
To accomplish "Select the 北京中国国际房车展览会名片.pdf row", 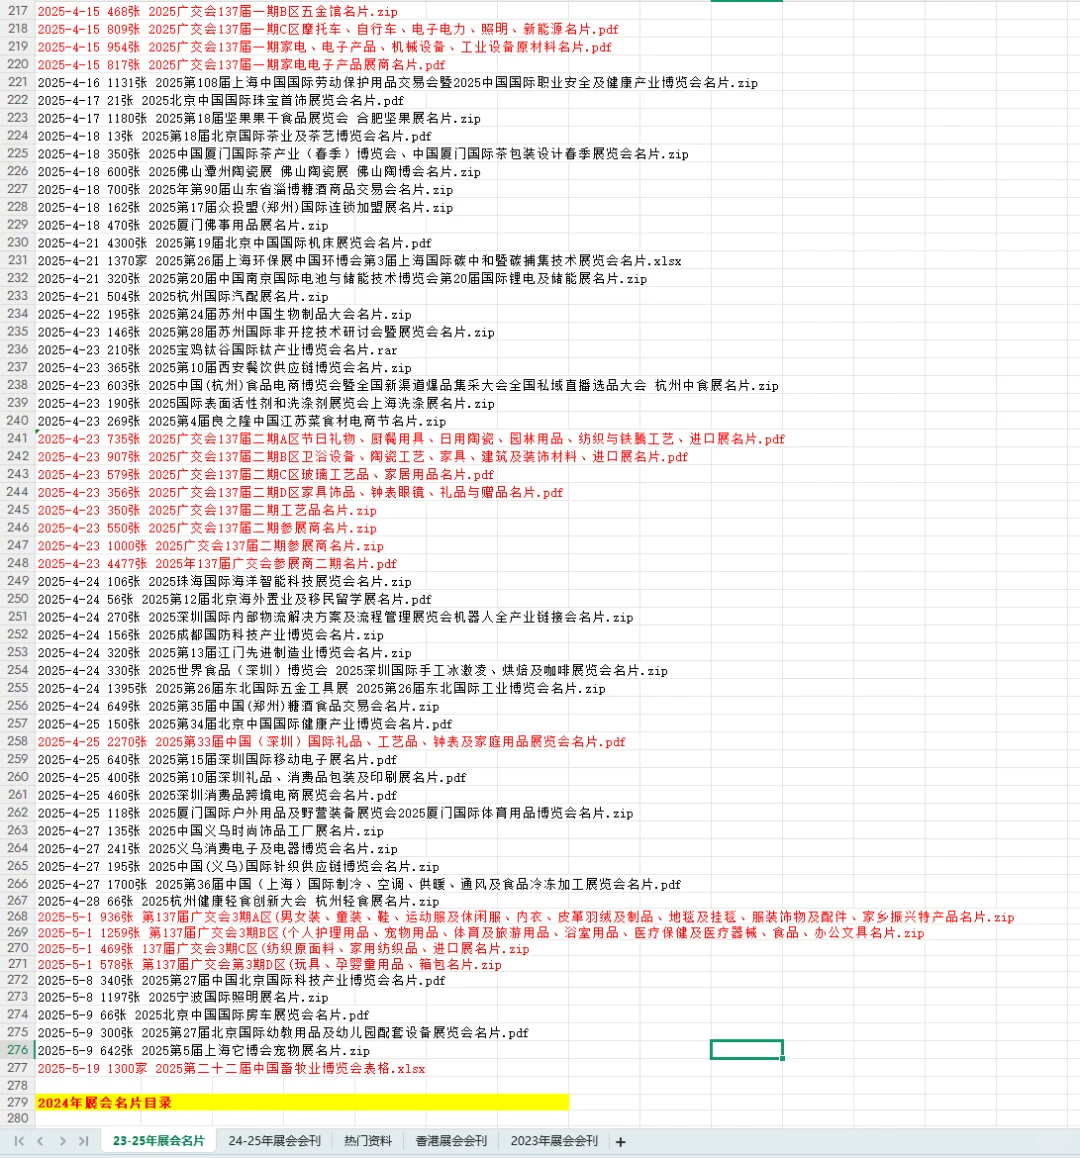I will (203, 1015).
